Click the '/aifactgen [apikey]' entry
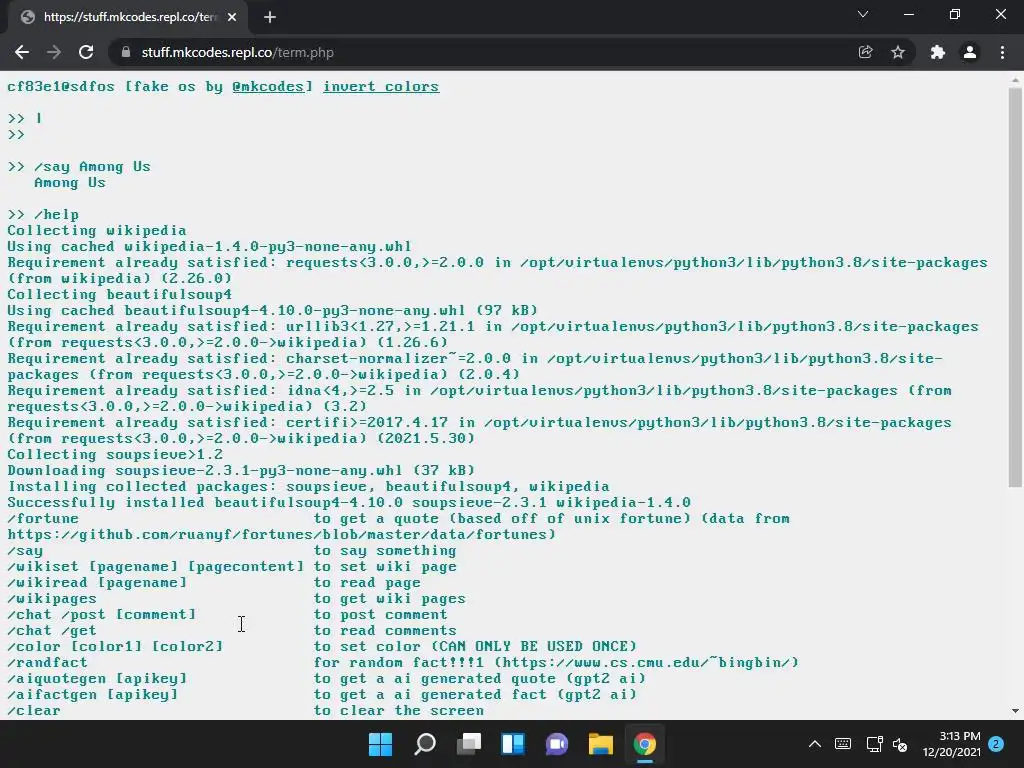 click(92, 694)
